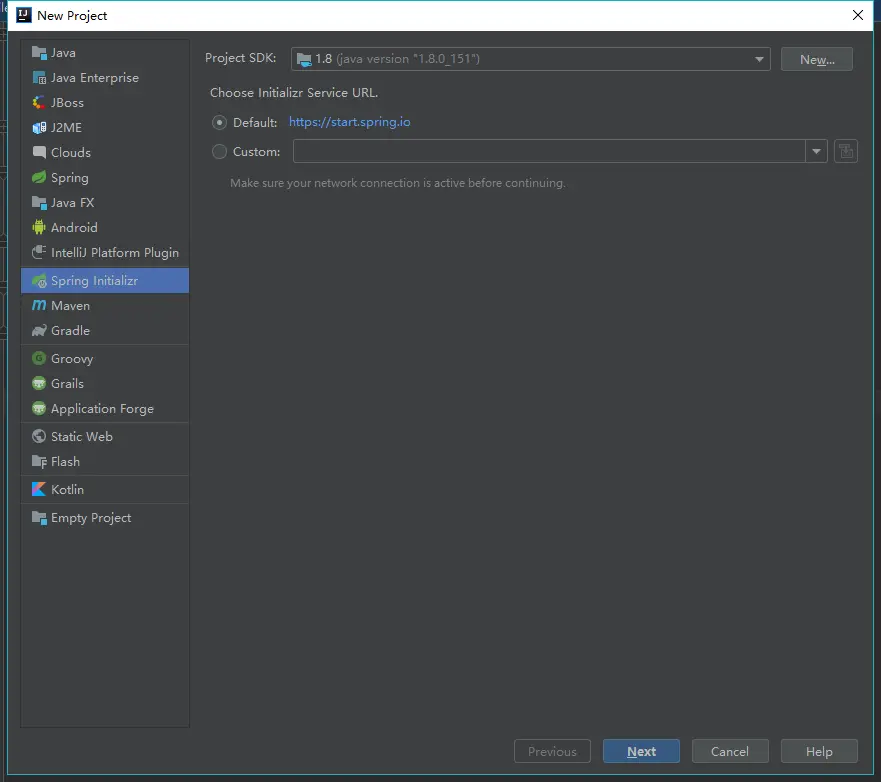Viewport: 881px width, 782px height.
Task: Expand the Custom URL history dropdown arrow
Action: [816, 151]
